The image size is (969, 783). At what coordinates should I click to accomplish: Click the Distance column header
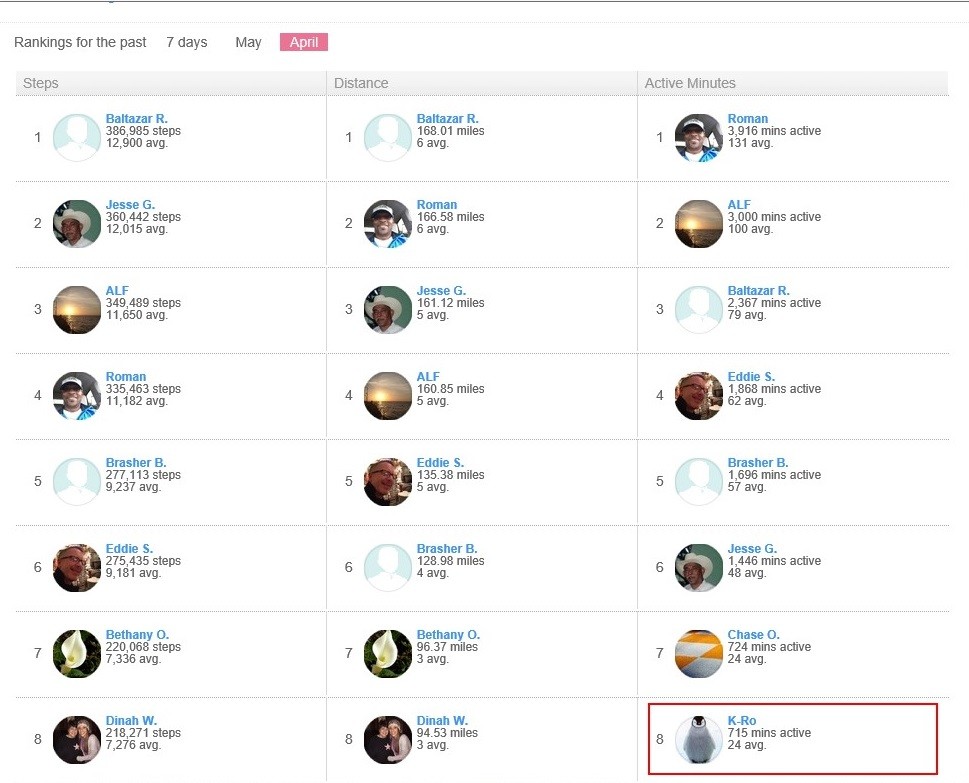pyautogui.click(x=361, y=84)
